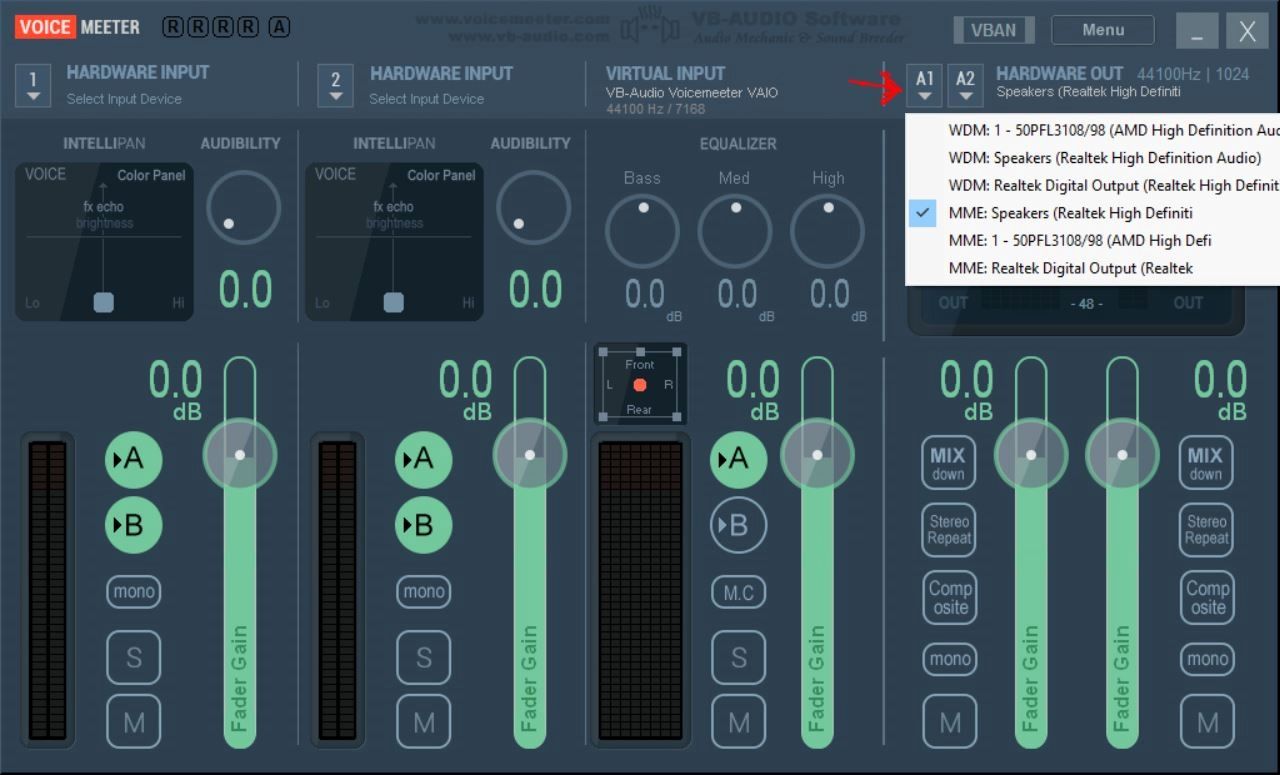This screenshot has width=1280, height=775.
Task: Choose MME: Realtek Digital Output
Action: pyautogui.click(x=1093, y=268)
